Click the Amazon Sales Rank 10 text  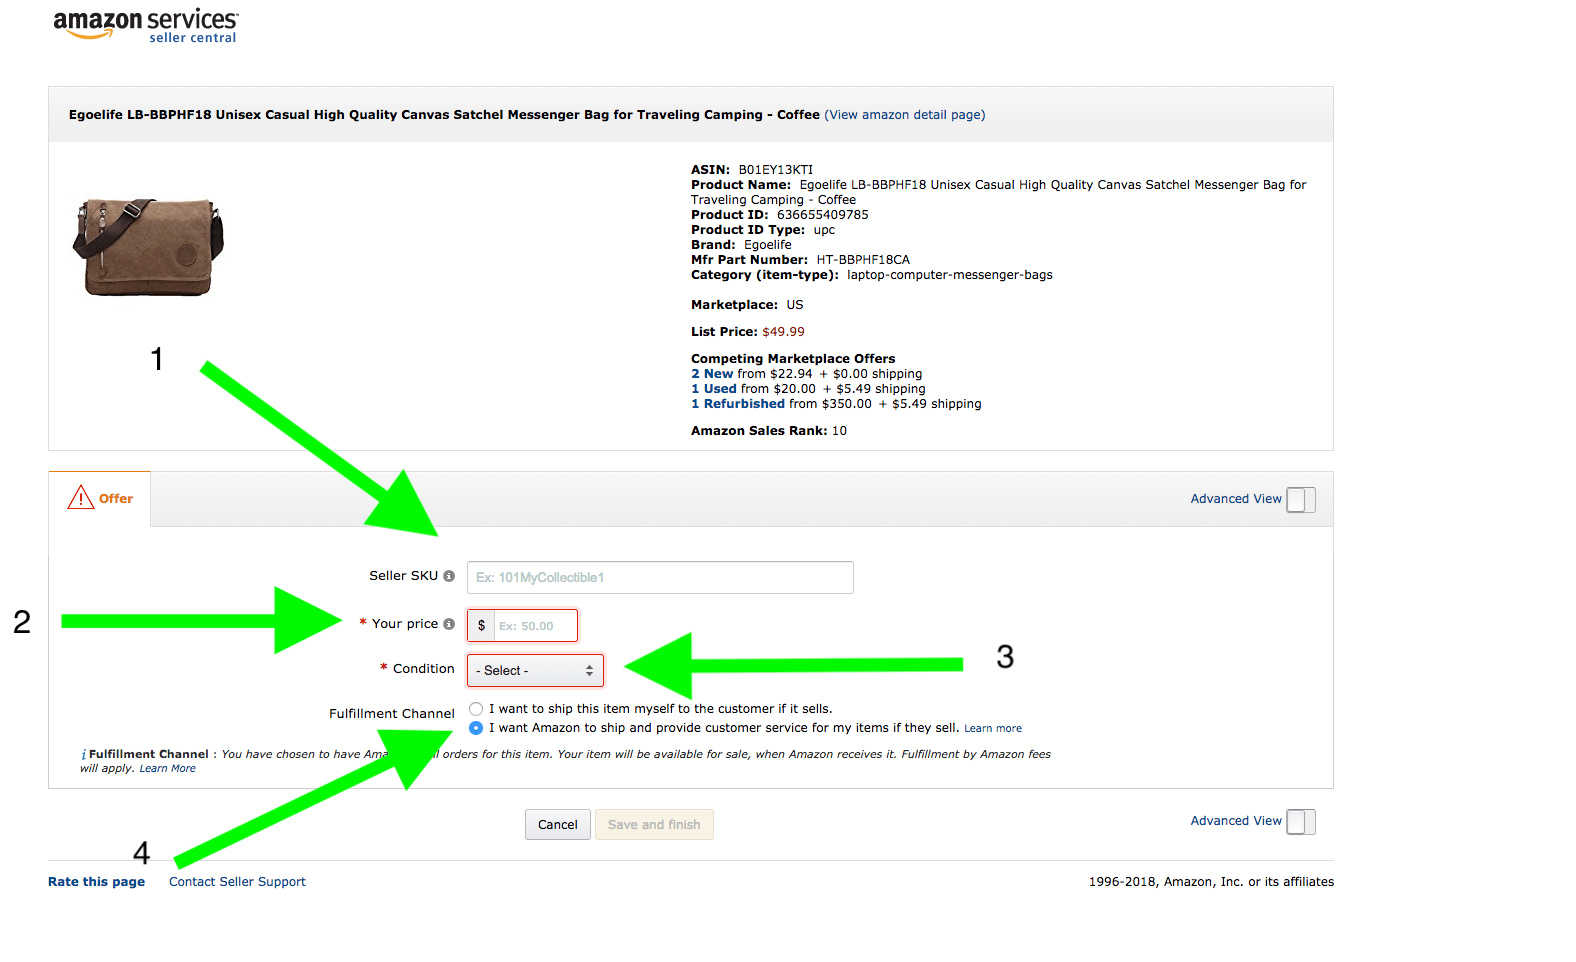point(768,431)
